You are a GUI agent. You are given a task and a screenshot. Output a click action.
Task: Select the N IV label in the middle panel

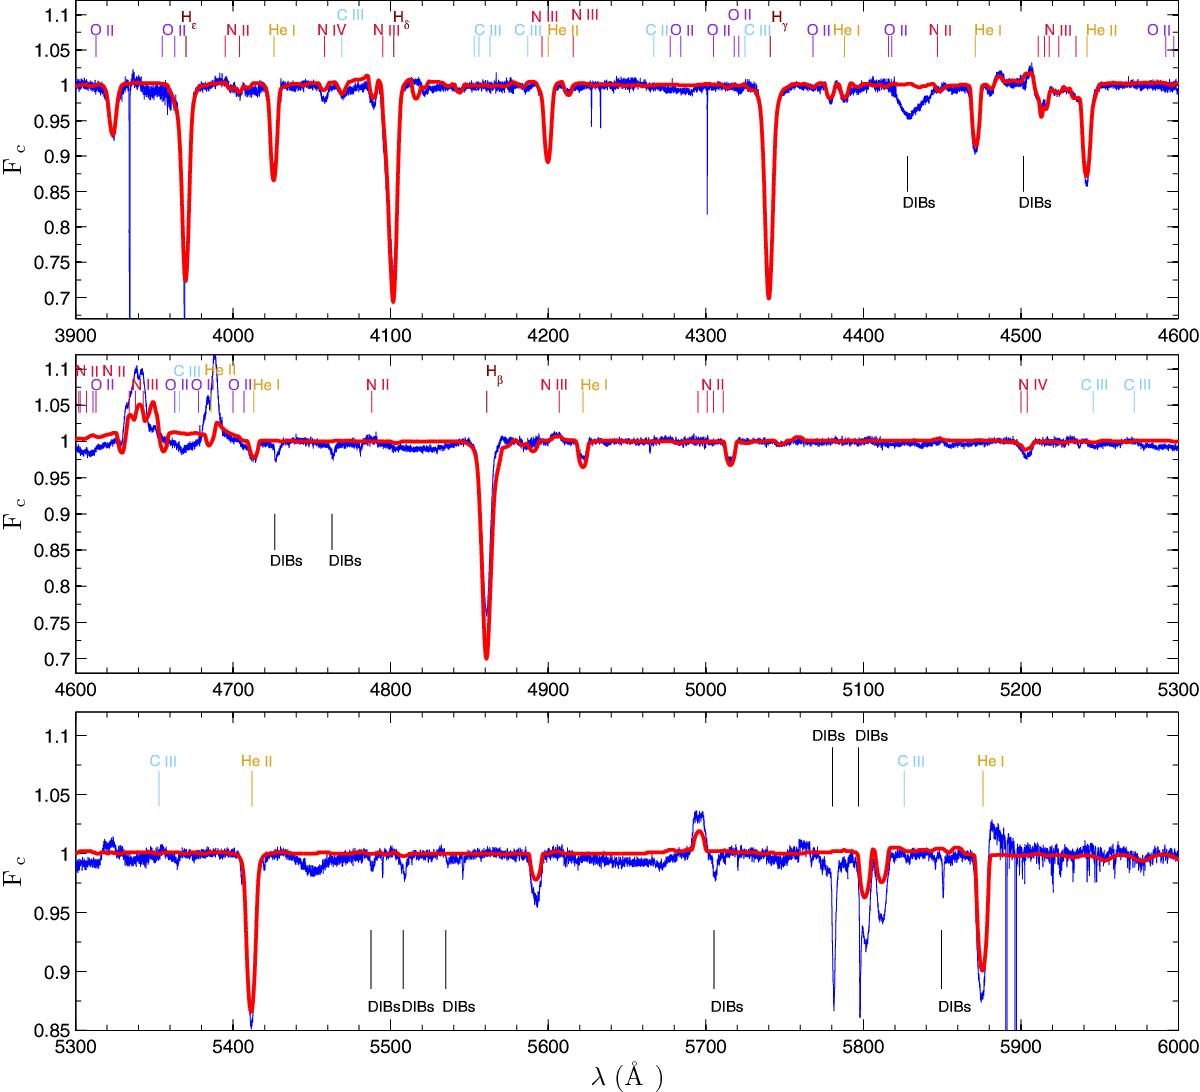pyautogui.click(x=1032, y=384)
